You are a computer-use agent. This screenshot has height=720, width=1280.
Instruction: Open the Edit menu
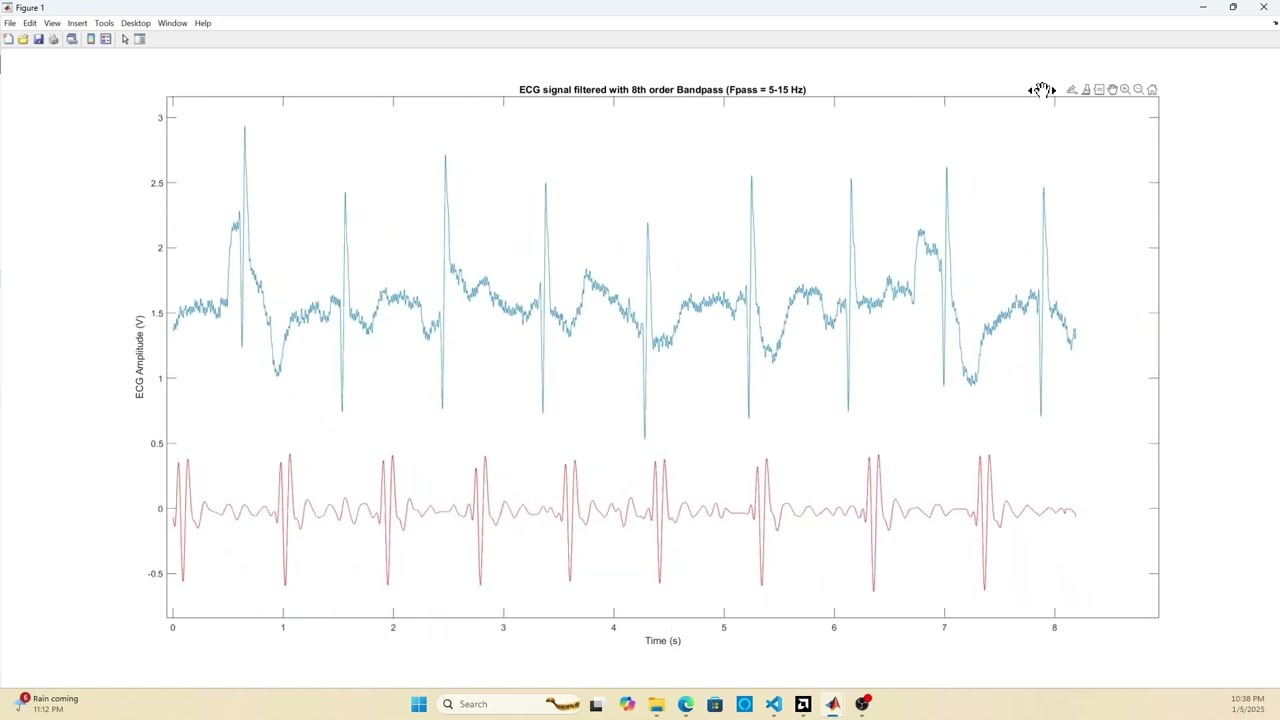click(30, 23)
